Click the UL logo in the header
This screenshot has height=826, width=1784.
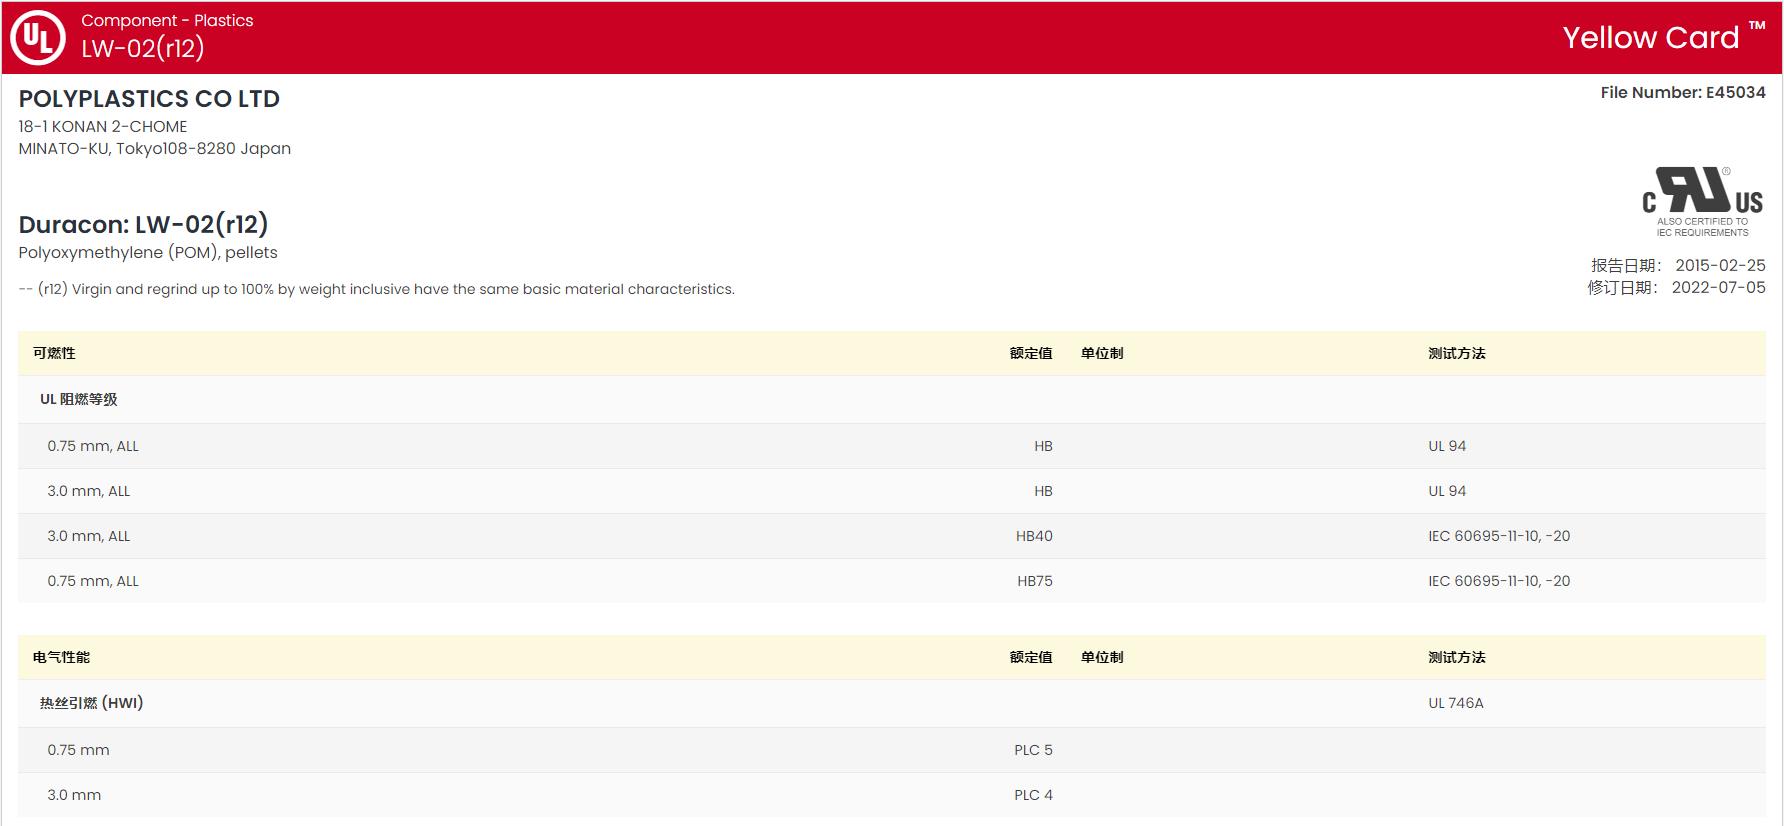38,38
